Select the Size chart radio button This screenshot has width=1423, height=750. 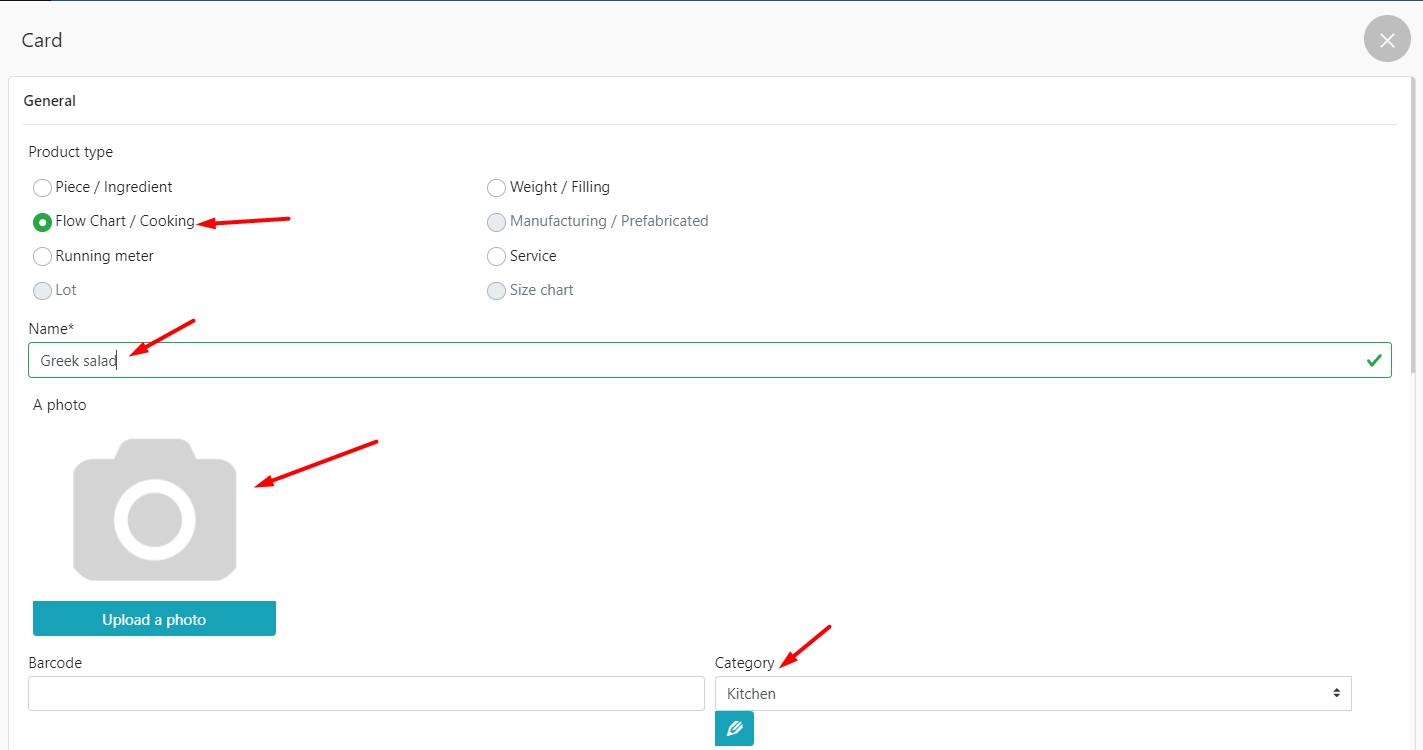pyautogui.click(x=496, y=291)
